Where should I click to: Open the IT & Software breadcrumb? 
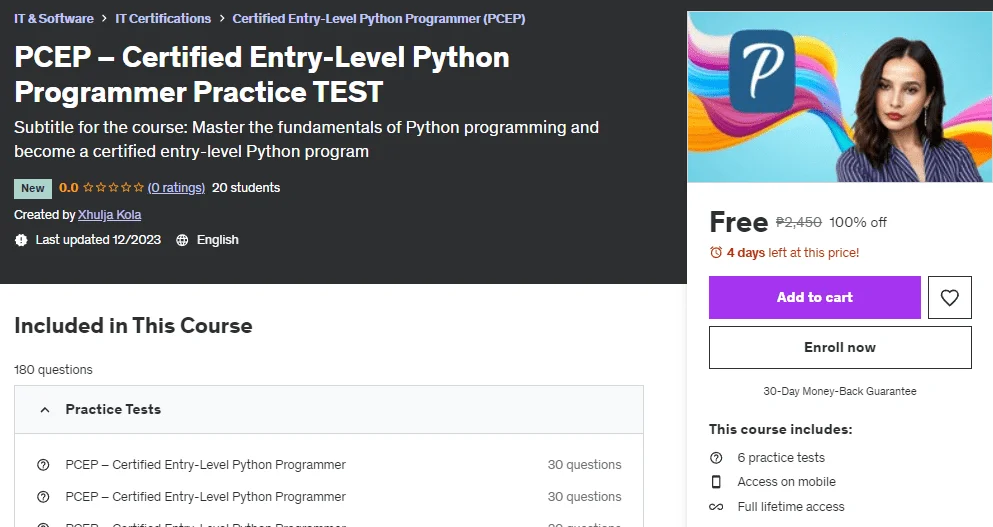tap(54, 18)
